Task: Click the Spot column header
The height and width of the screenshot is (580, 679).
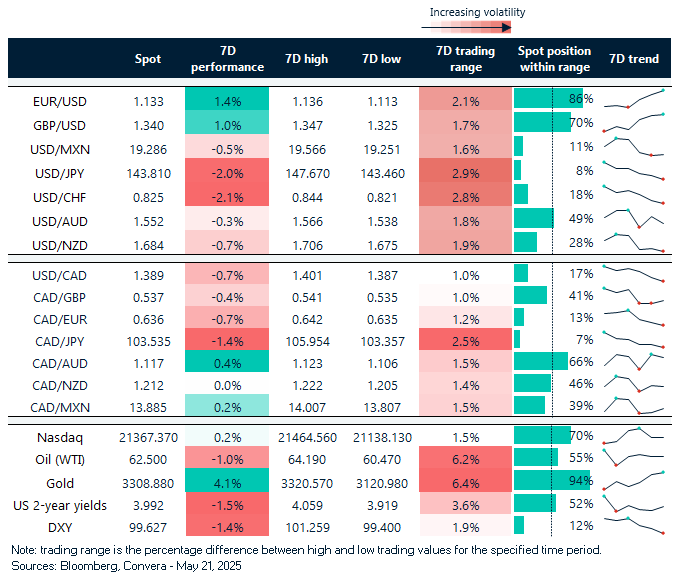Action: (x=148, y=59)
